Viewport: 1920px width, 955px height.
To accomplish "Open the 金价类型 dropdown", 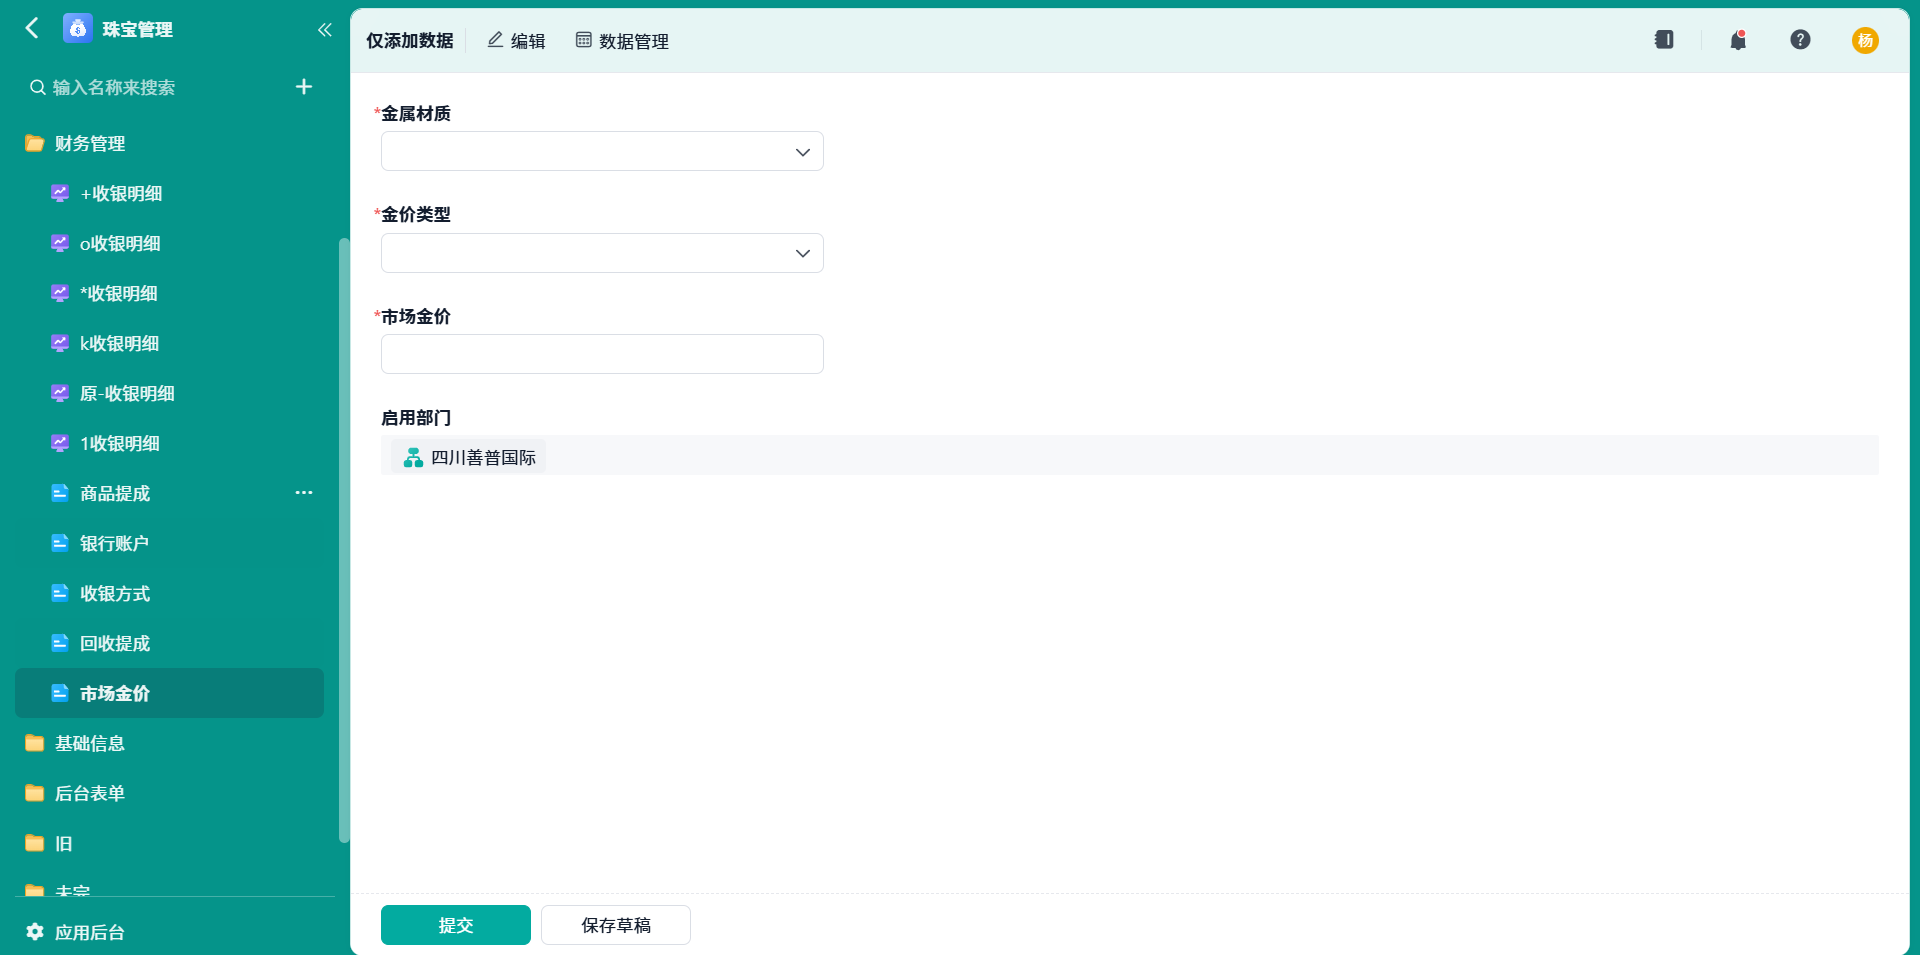I will [x=602, y=253].
